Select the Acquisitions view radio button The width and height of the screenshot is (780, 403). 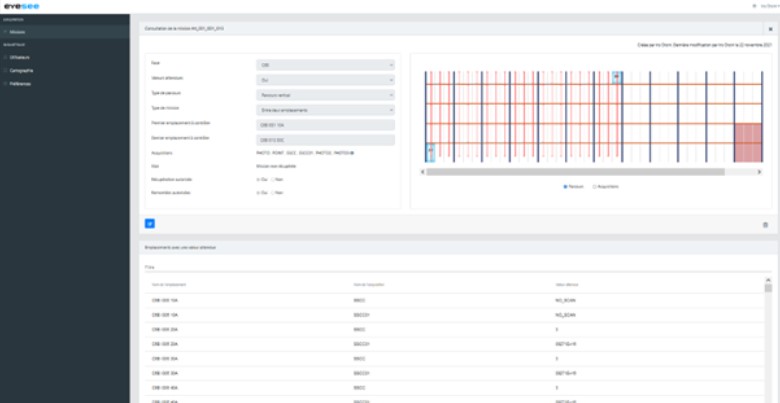(594, 187)
